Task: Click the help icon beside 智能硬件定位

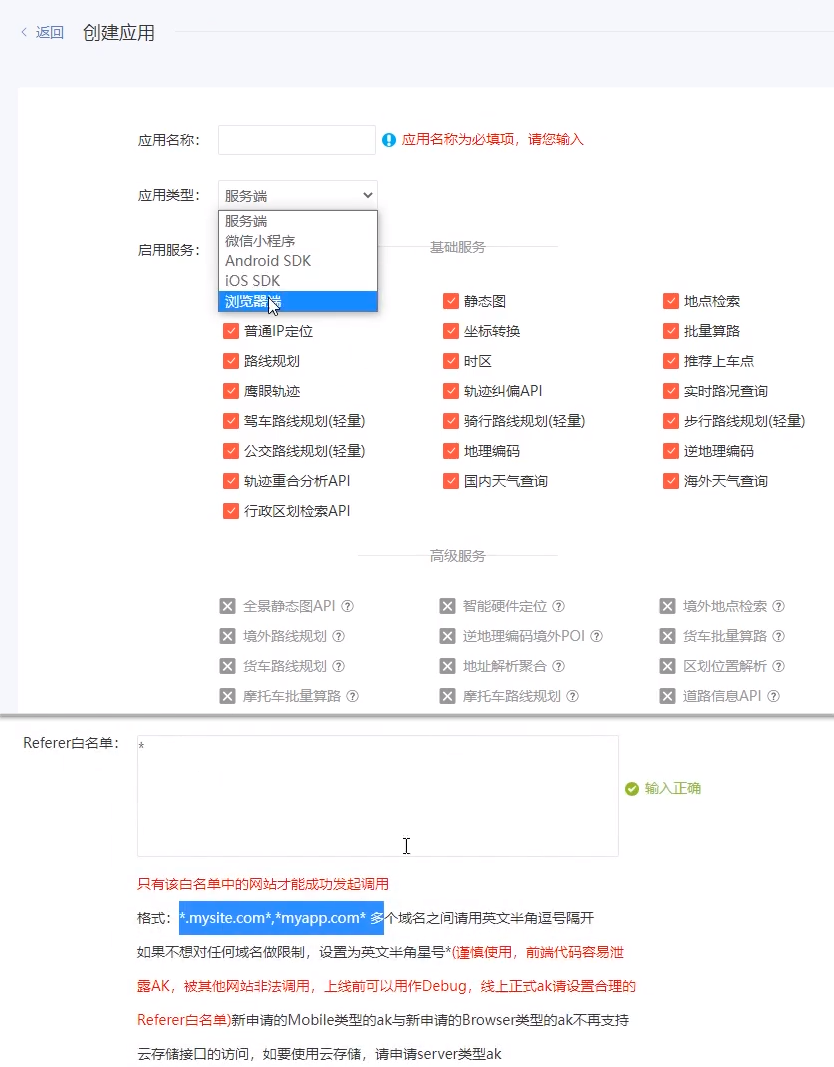Action: pos(558,606)
